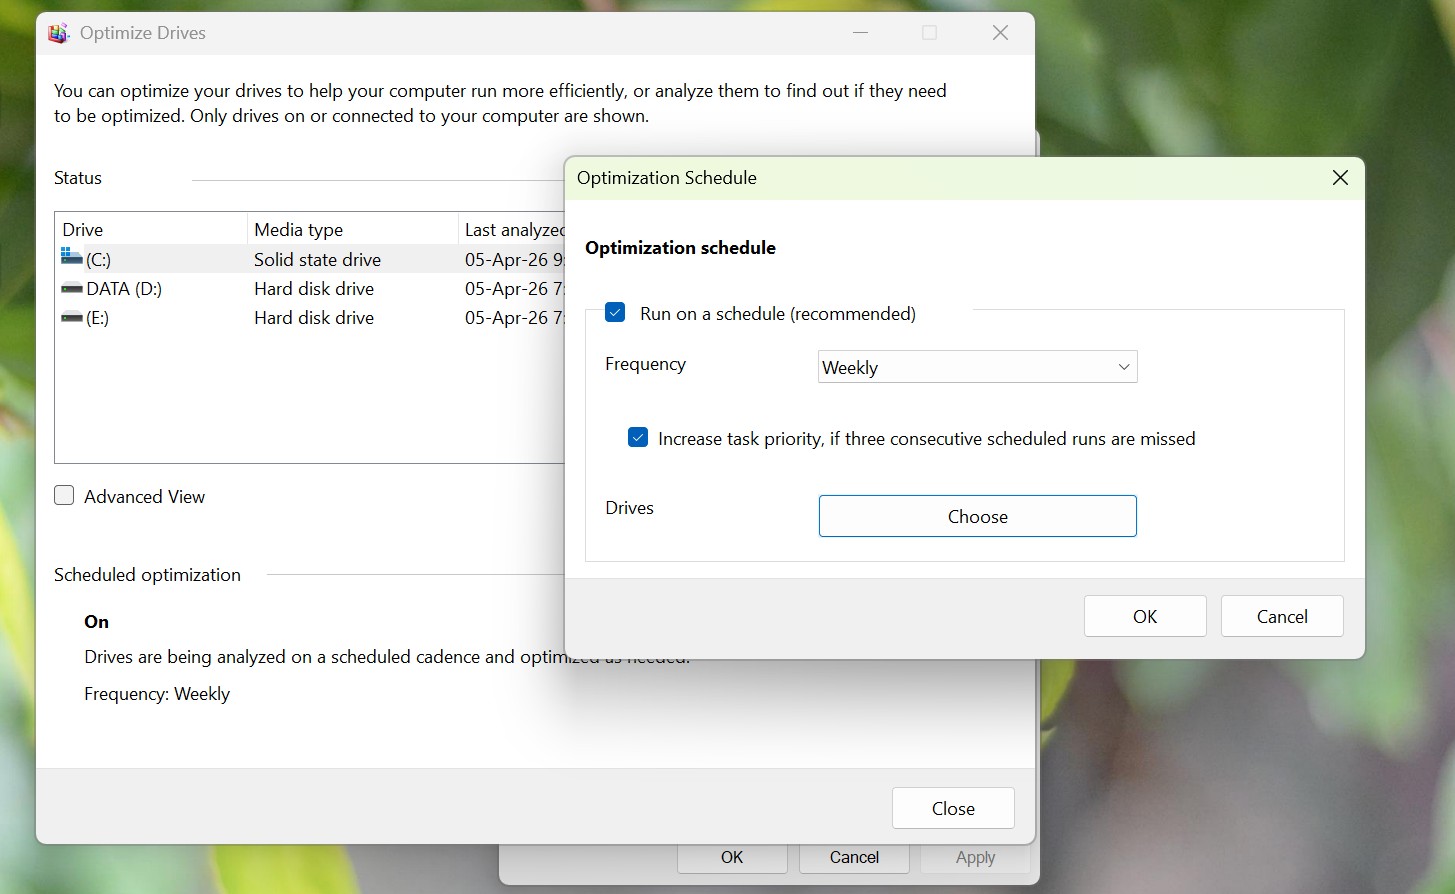Enable Run on a schedule
The height and width of the screenshot is (894, 1455).
[615, 312]
